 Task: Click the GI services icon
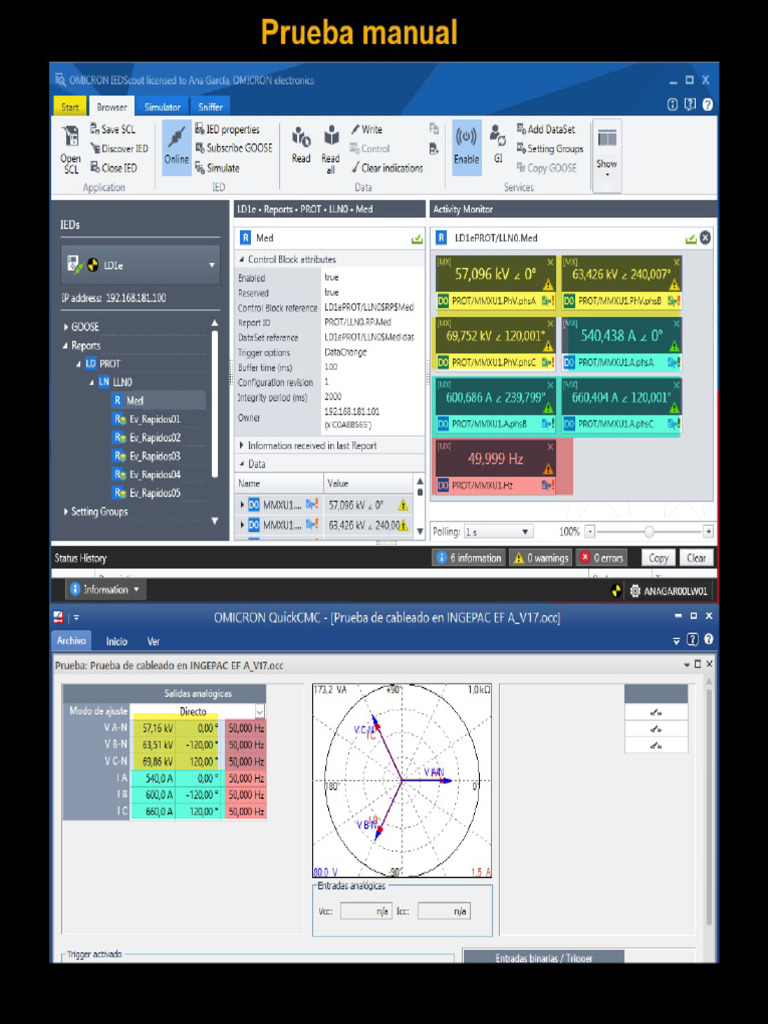click(x=498, y=145)
